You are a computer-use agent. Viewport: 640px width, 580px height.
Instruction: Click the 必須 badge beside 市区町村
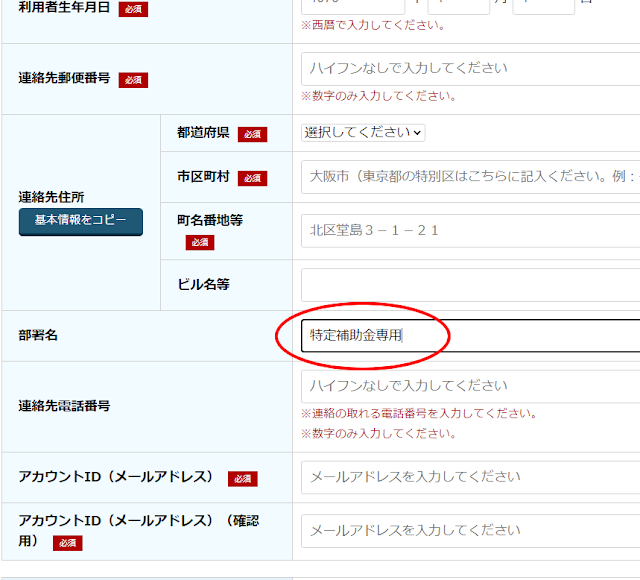tap(252, 178)
